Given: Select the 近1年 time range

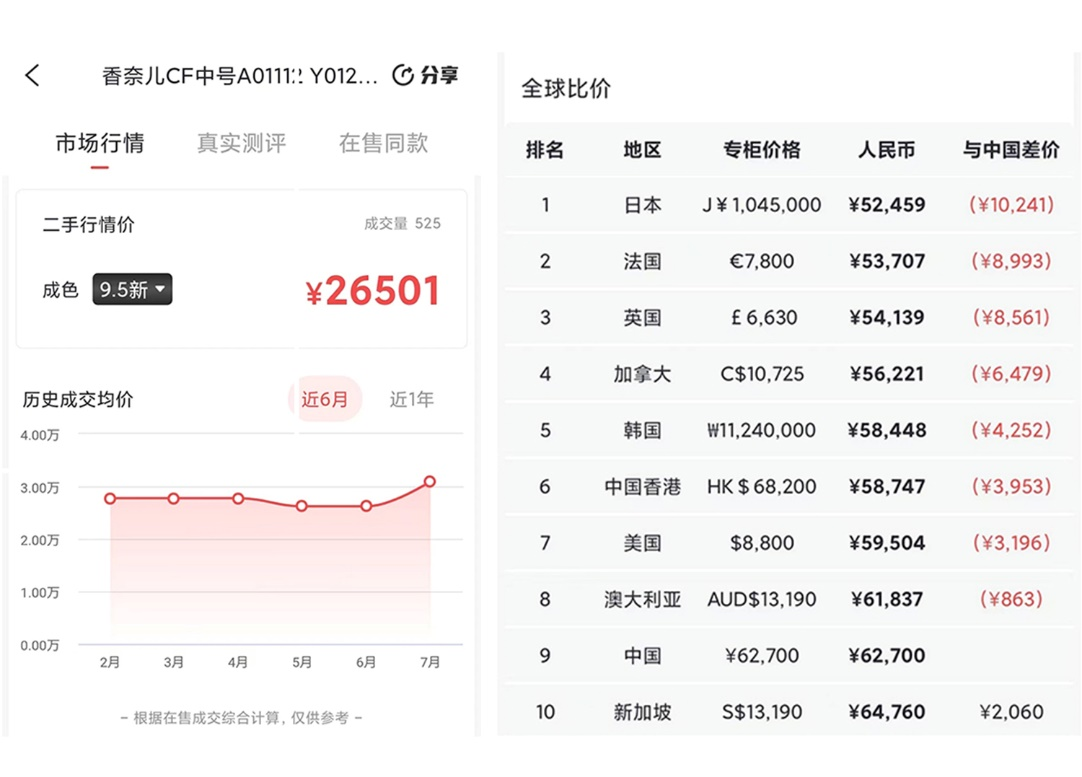Looking at the screenshot, I should click(x=412, y=399).
